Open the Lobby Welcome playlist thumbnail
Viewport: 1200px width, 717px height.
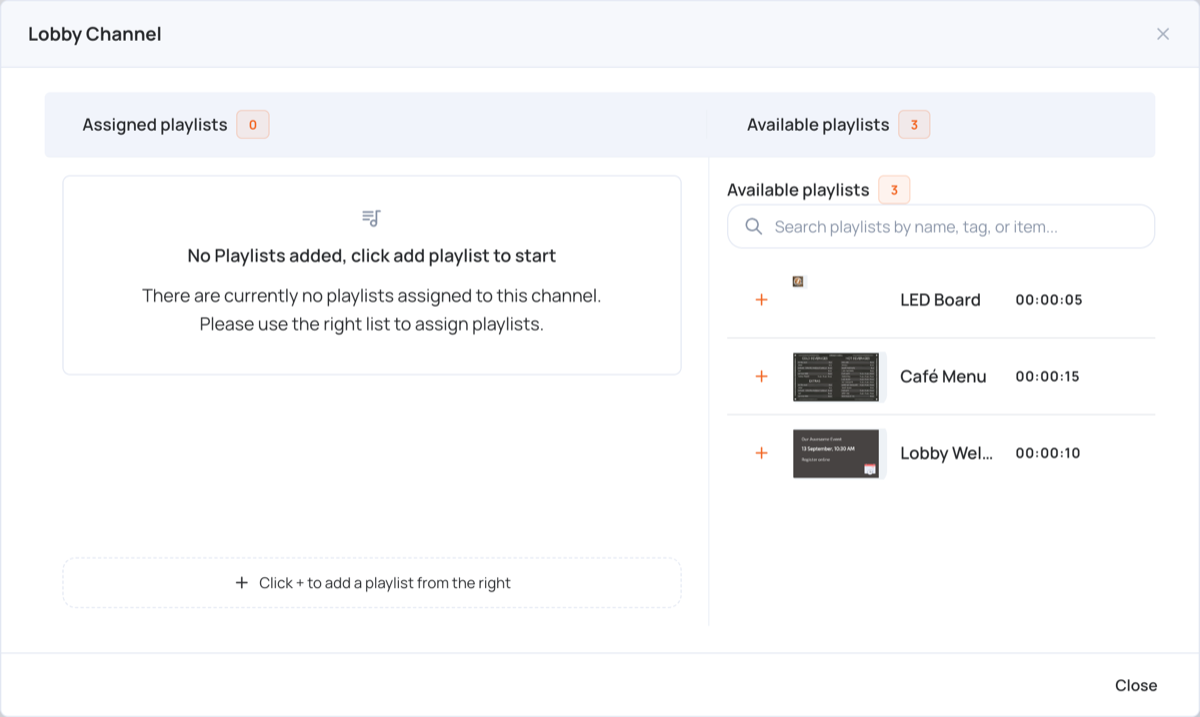[x=836, y=453]
